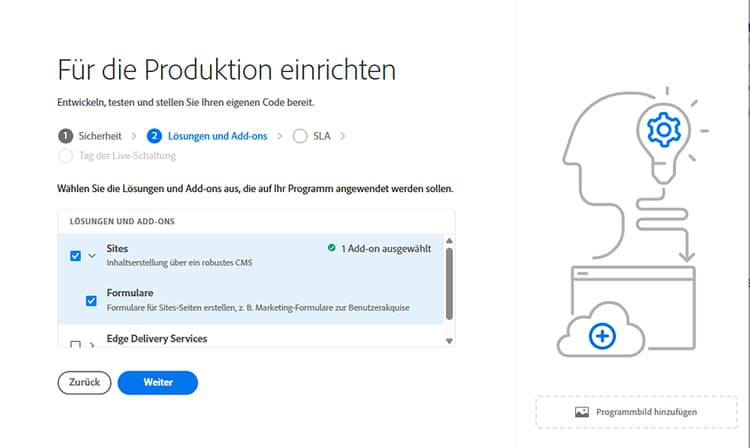
Task: Click the Zurück button
Action: pos(84,382)
